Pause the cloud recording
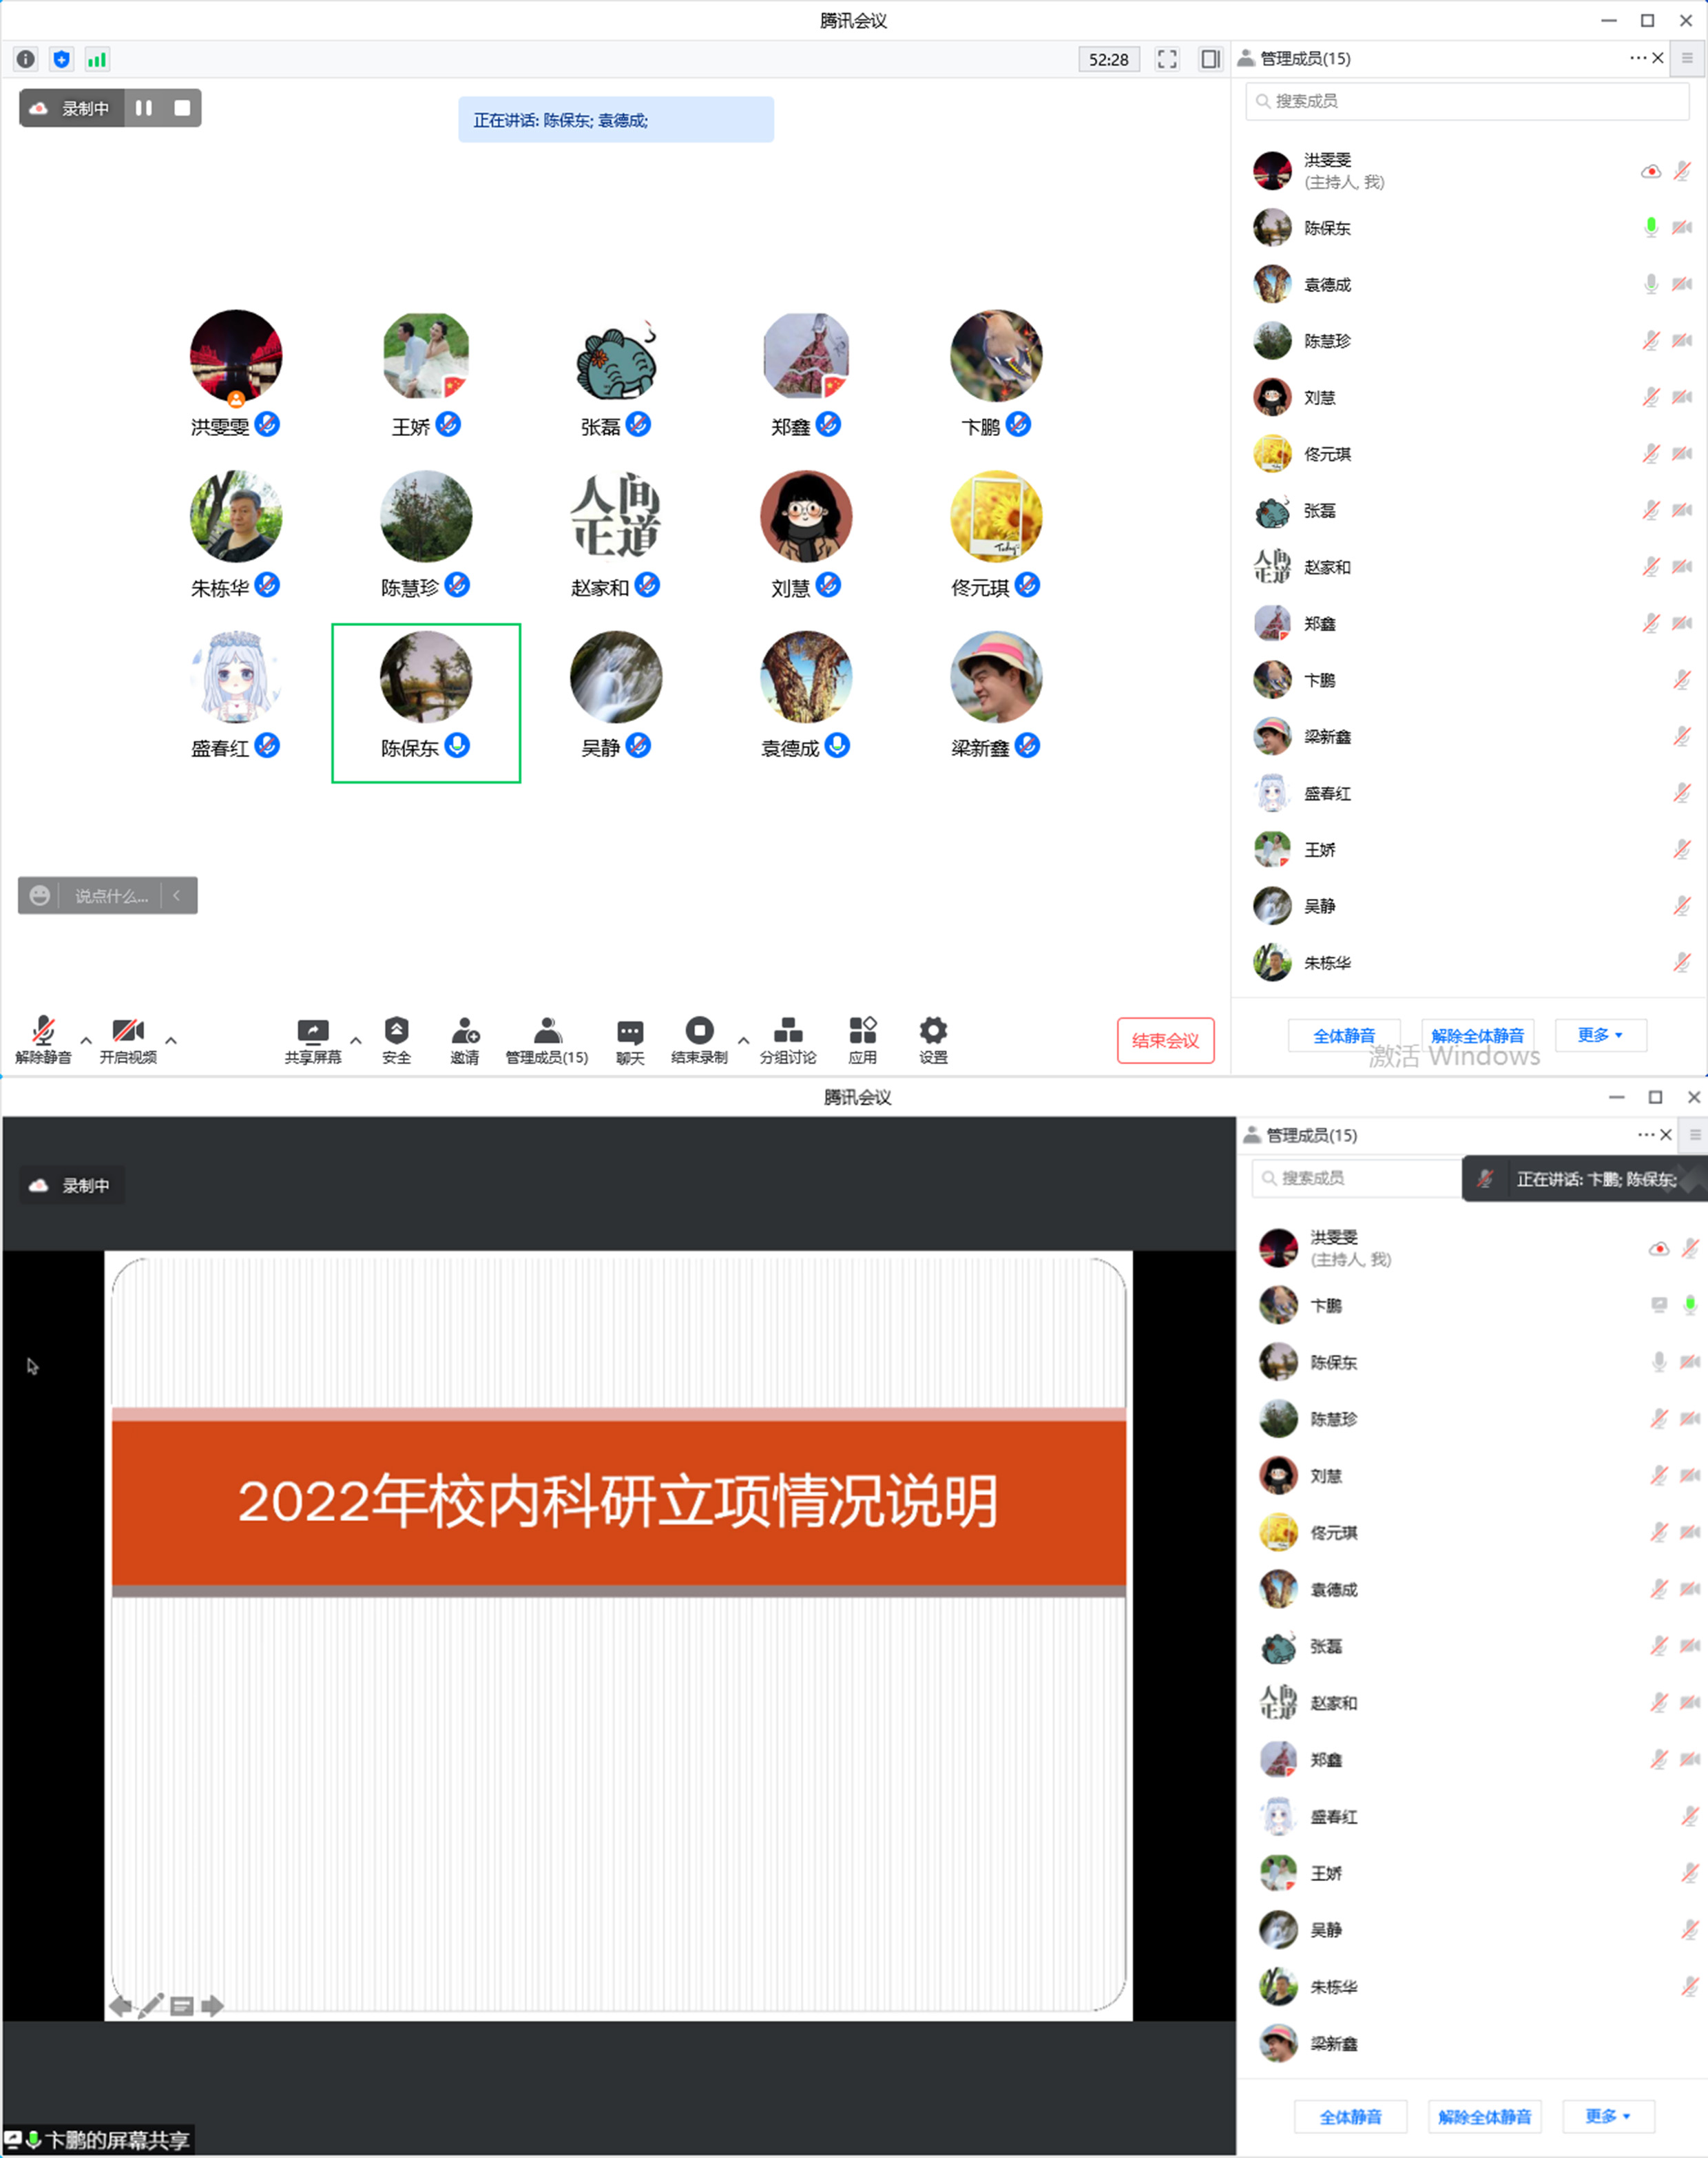 pyautogui.click(x=144, y=108)
